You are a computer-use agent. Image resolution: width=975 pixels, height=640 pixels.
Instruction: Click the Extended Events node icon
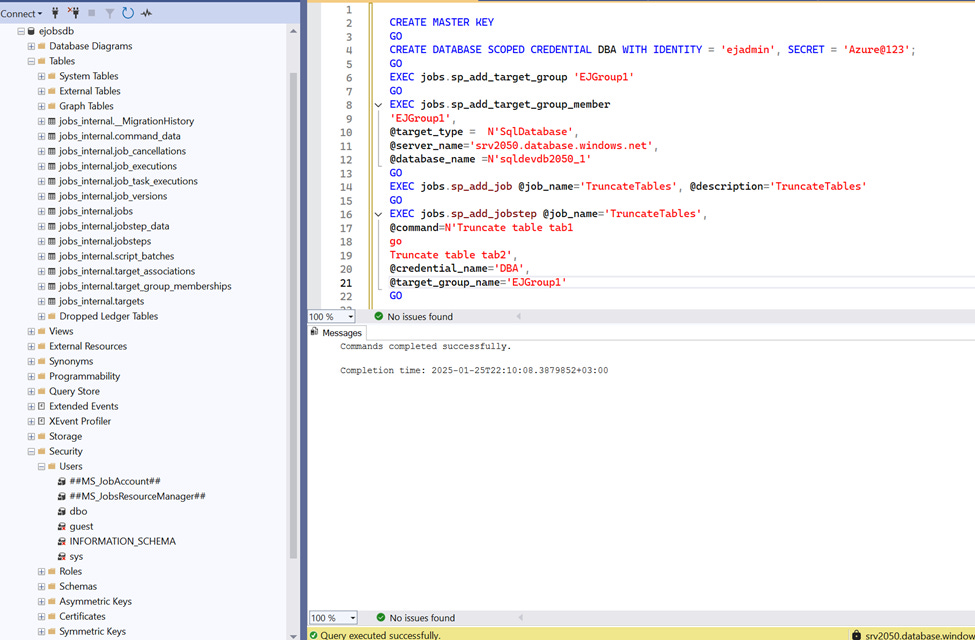(x=42, y=406)
